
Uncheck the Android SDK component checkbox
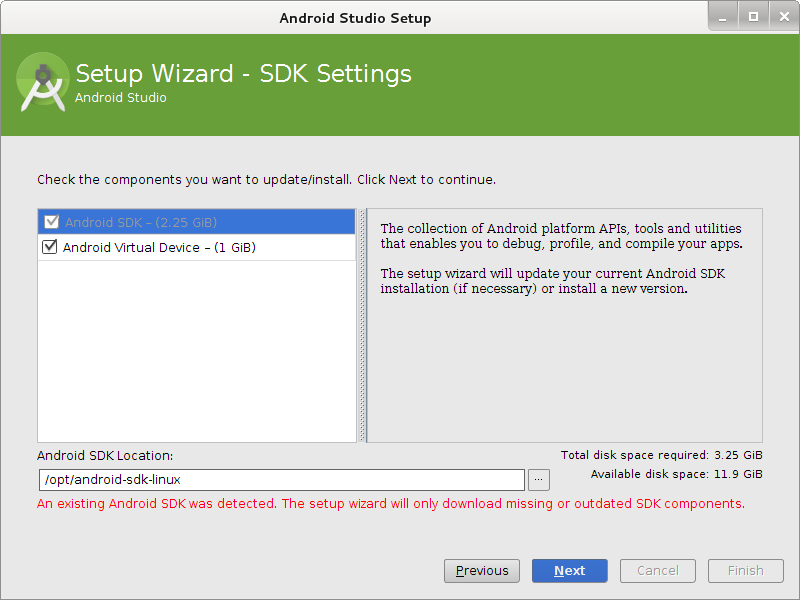(51, 222)
